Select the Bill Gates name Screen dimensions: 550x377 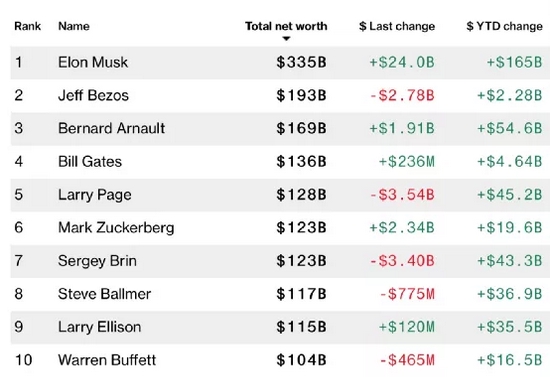pos(90,162)
